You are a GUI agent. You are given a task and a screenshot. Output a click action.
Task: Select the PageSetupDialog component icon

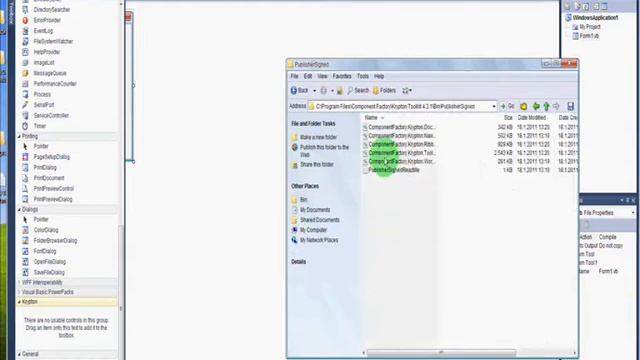25,157
